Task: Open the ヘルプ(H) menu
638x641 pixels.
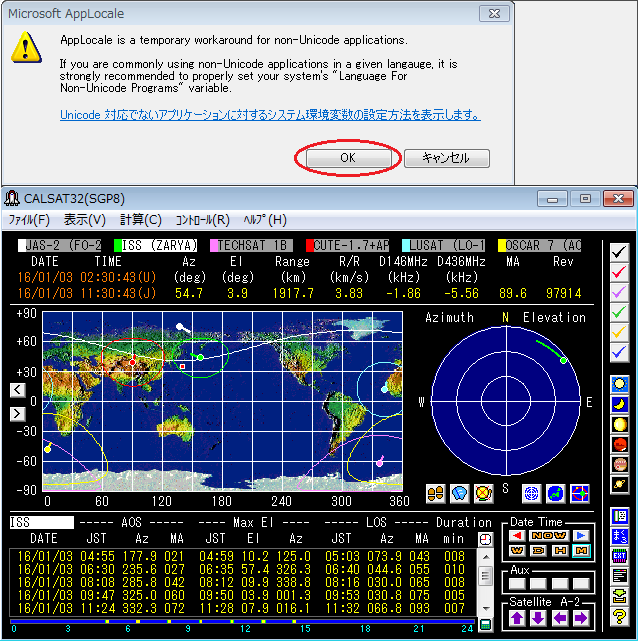Action: tap(265, 220)
